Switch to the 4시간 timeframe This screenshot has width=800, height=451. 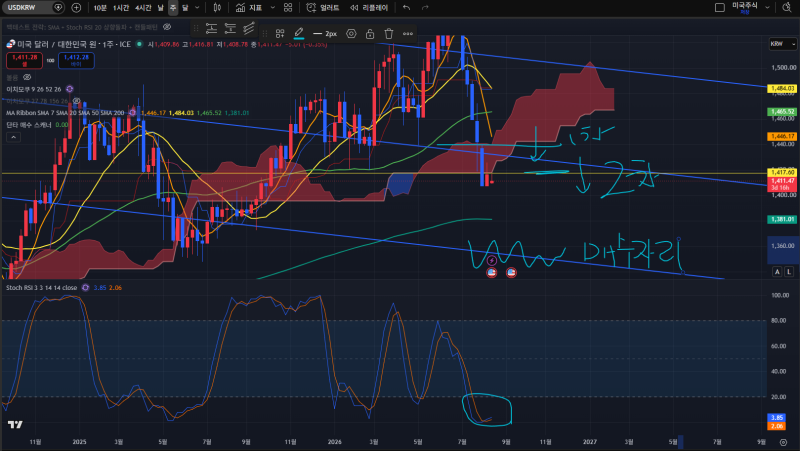[143, 8]
